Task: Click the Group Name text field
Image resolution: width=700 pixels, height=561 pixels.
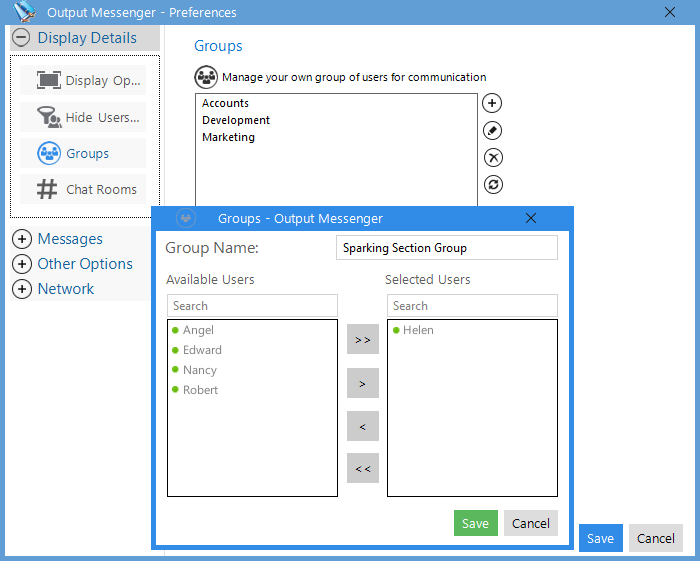Action: click(447, 248)
